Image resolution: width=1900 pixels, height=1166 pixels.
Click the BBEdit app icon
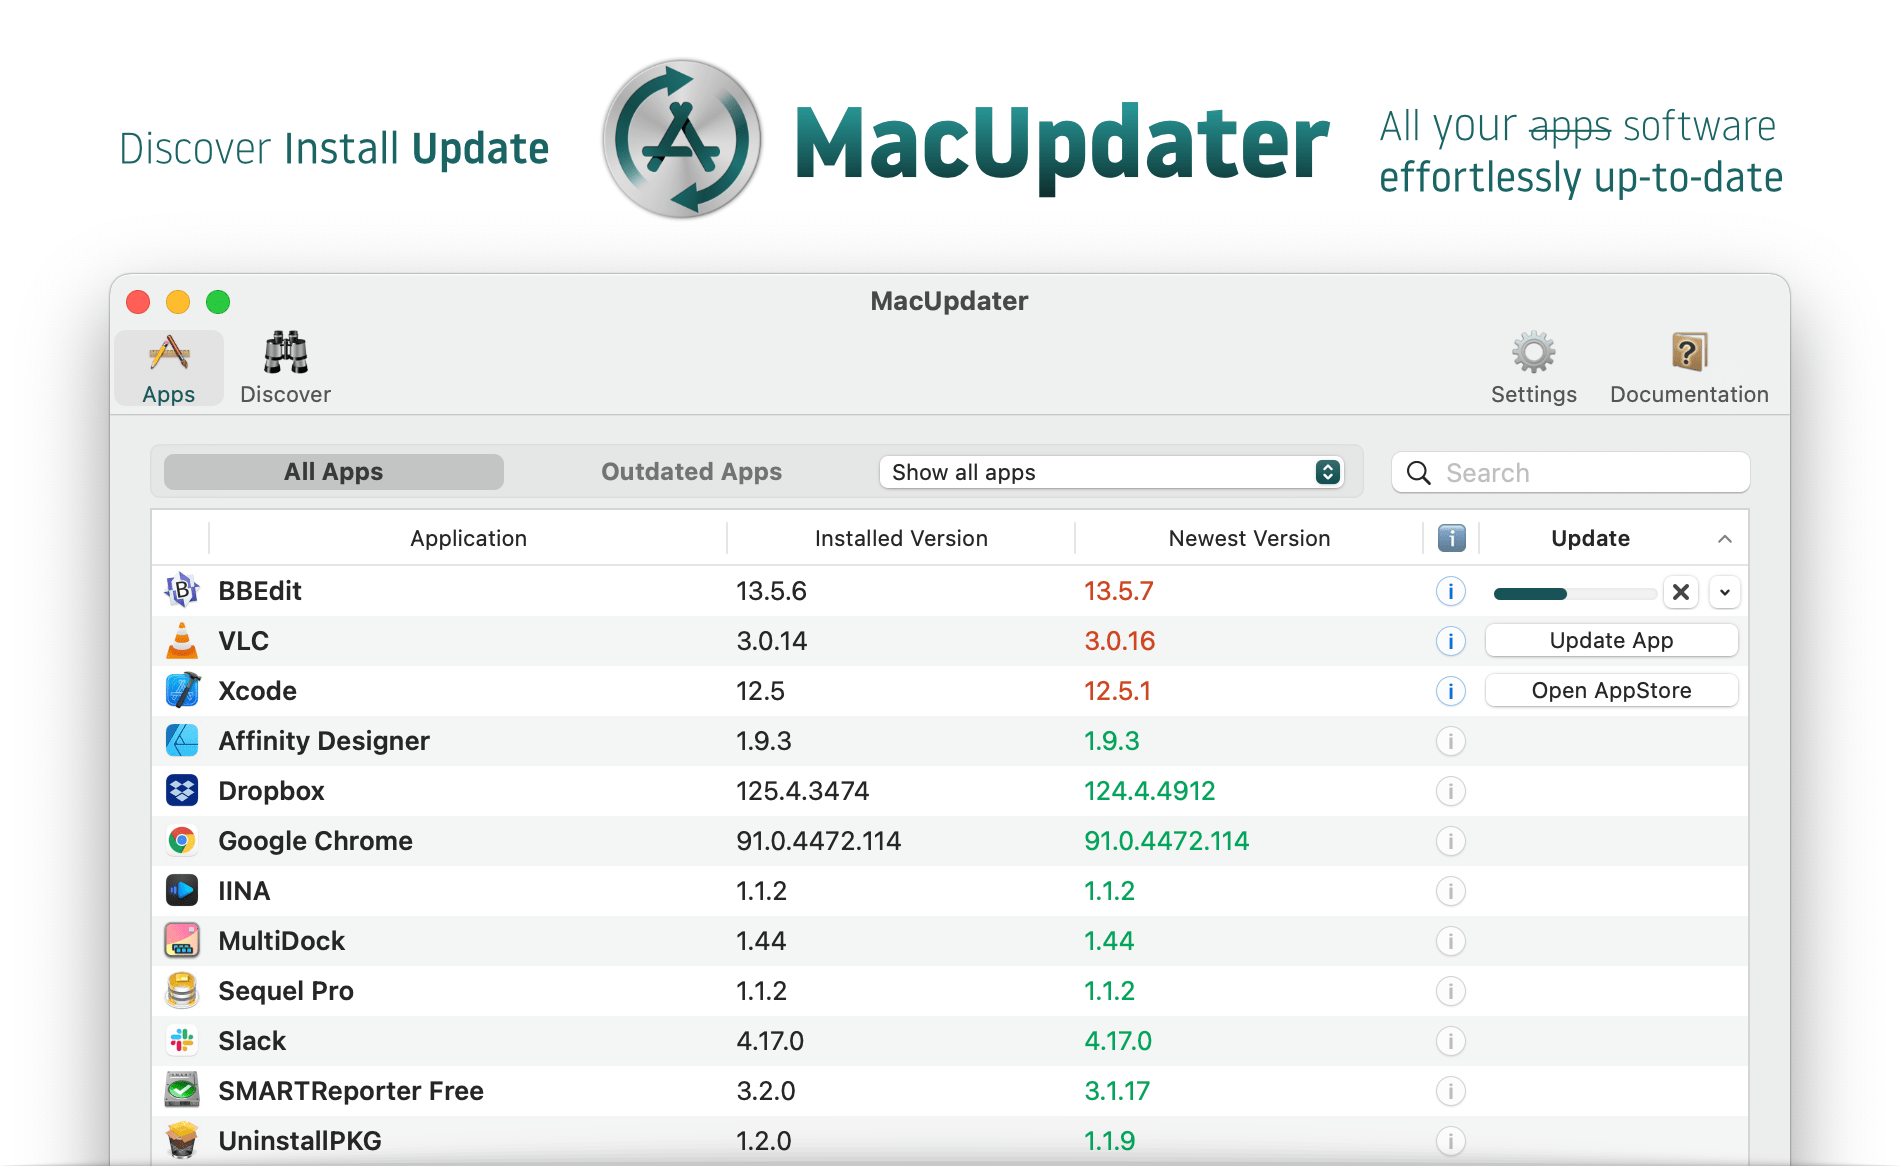(x=182, y=591)
